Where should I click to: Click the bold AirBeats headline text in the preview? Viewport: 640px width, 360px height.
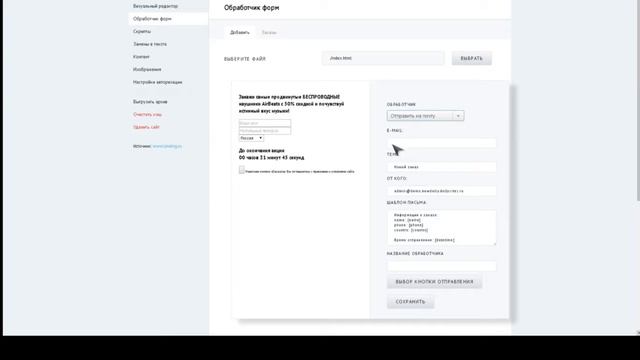(291, 104)
